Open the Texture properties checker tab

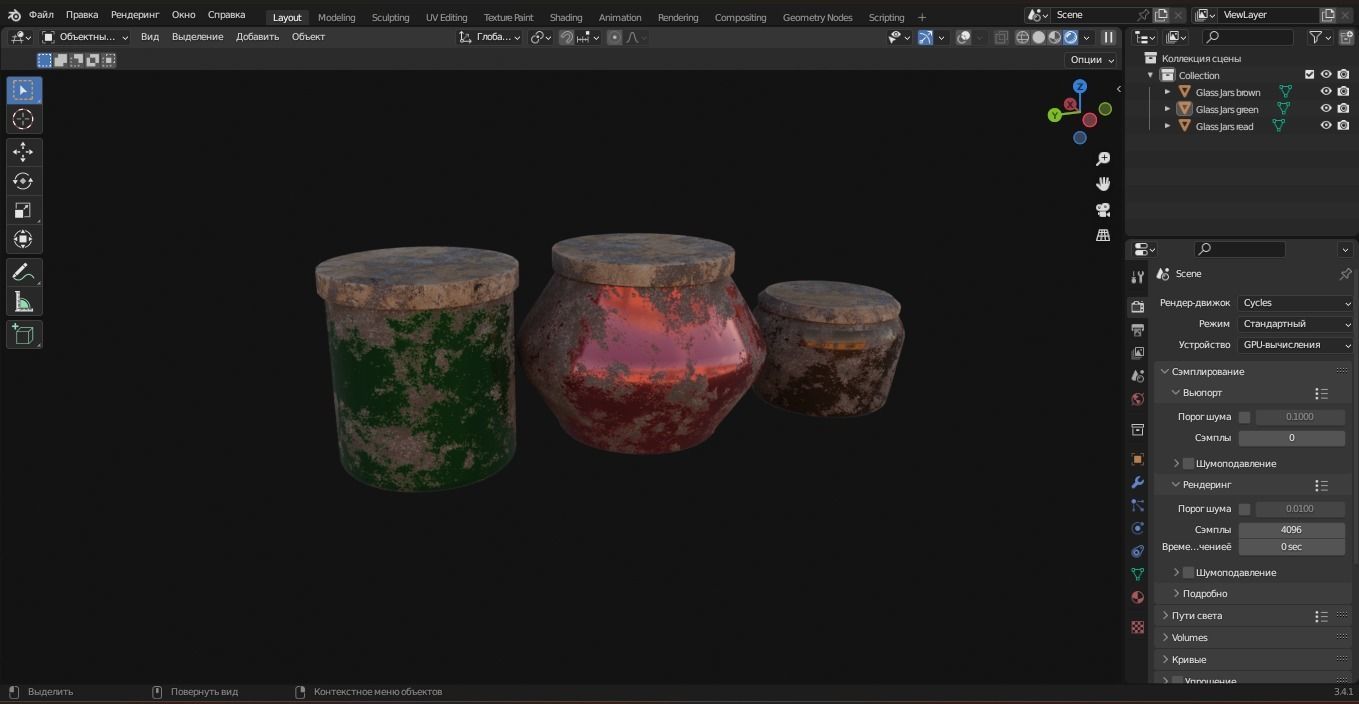pyautogui.click(x=1137, y=627)
